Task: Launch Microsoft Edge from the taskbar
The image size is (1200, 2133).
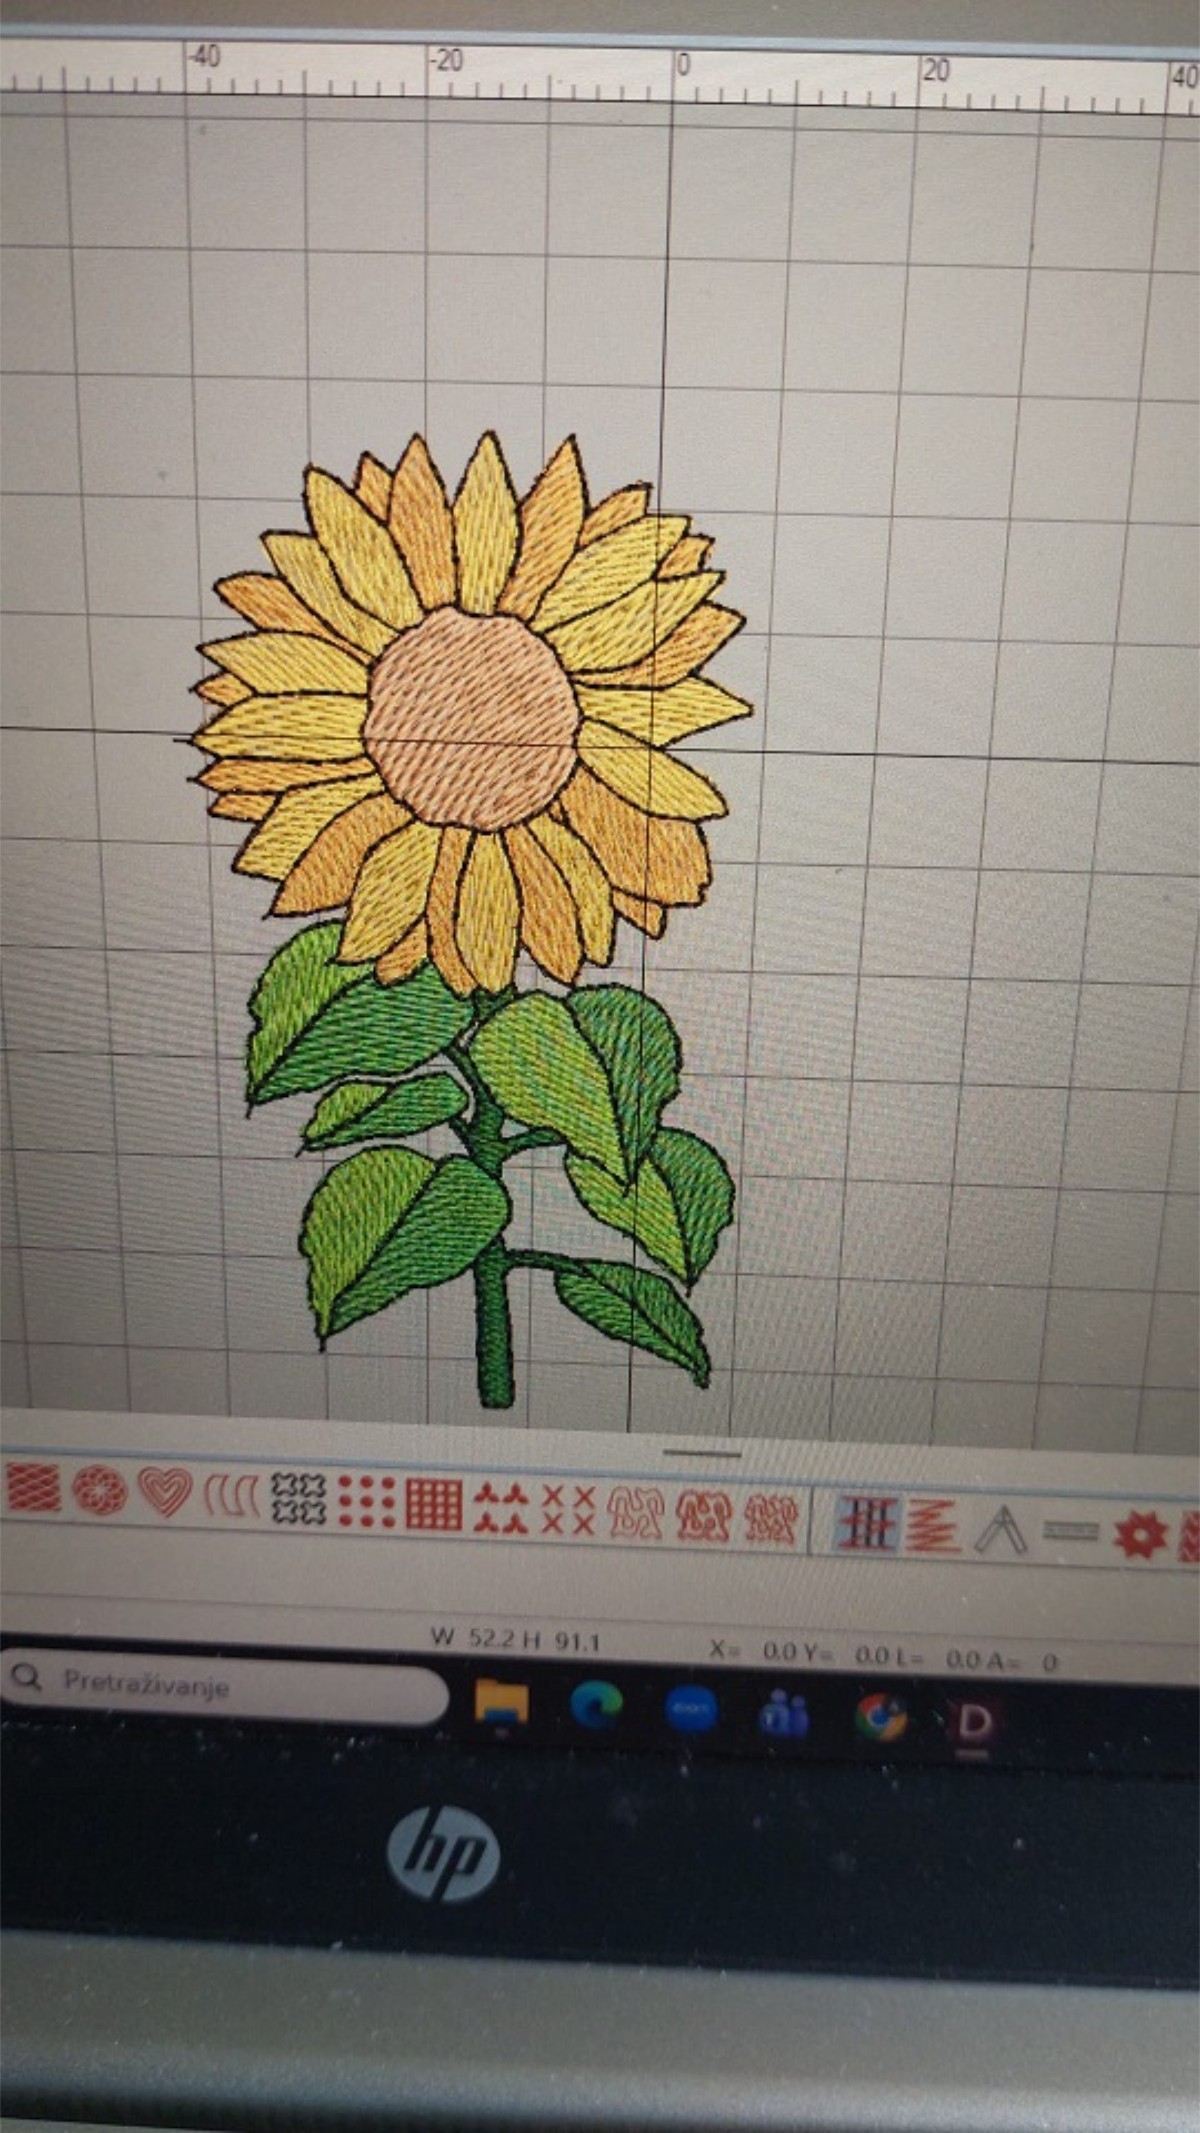Action: click(596, 1704)
